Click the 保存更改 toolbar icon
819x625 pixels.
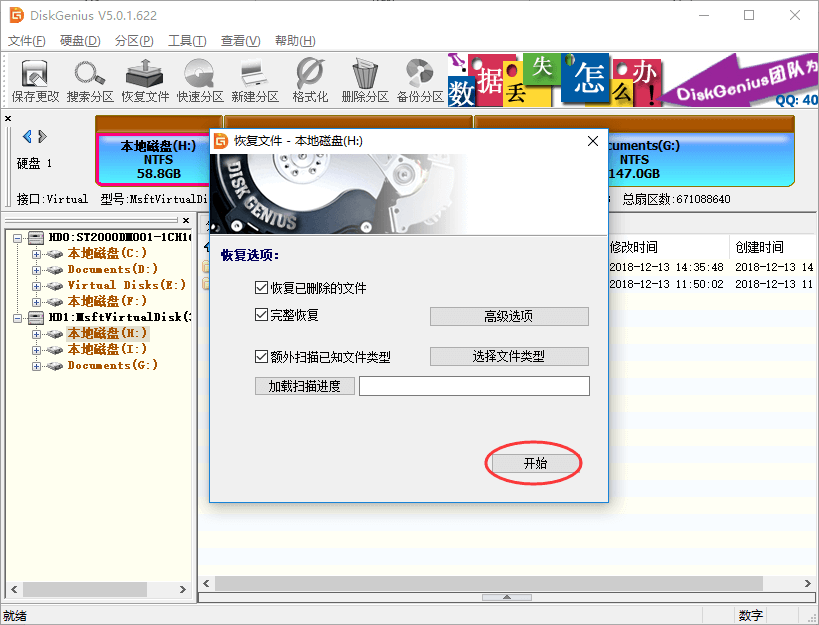point(34,79)
